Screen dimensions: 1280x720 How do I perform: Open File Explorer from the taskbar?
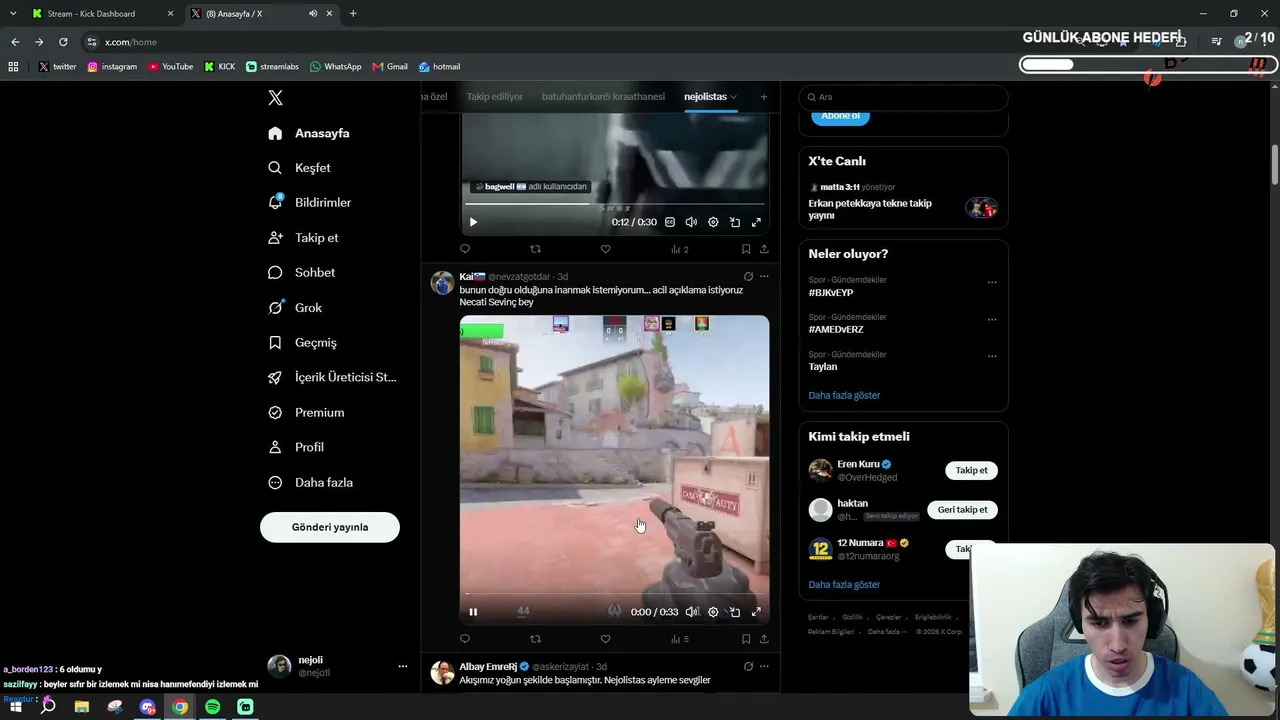pos(82,706)
